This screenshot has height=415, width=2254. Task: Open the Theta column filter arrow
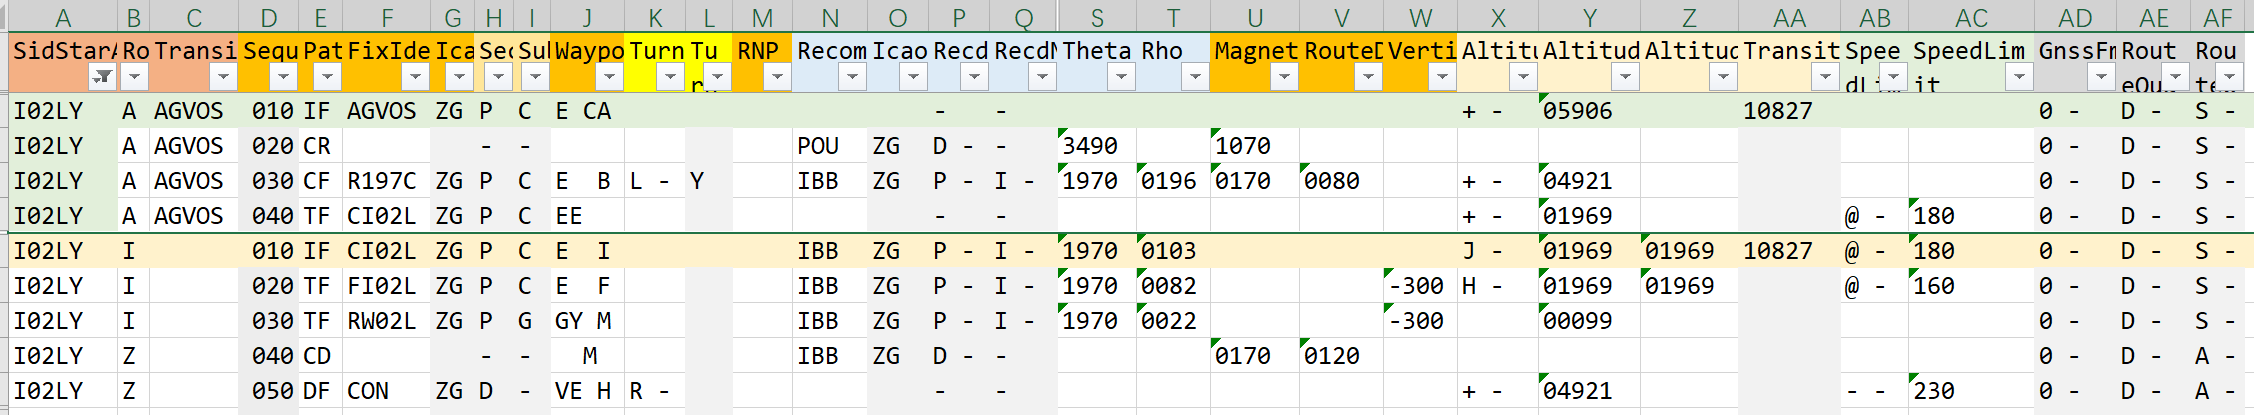tap(1121, 77)
